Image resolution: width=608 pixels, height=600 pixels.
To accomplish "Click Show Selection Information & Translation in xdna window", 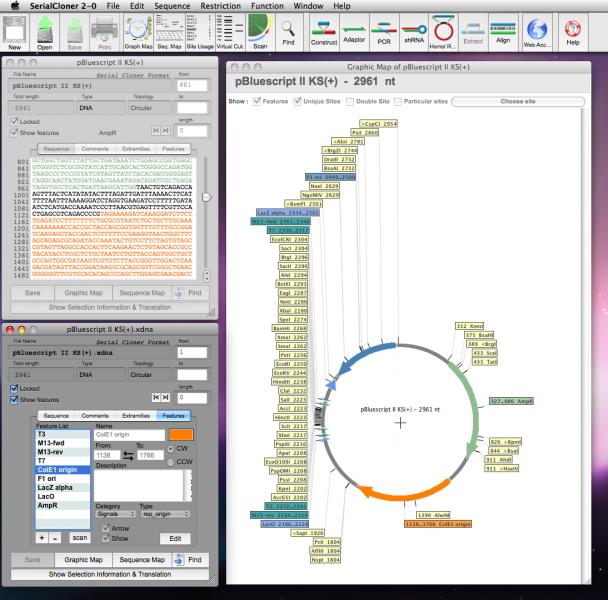I will pyautogui.click(x=110, y=574).
